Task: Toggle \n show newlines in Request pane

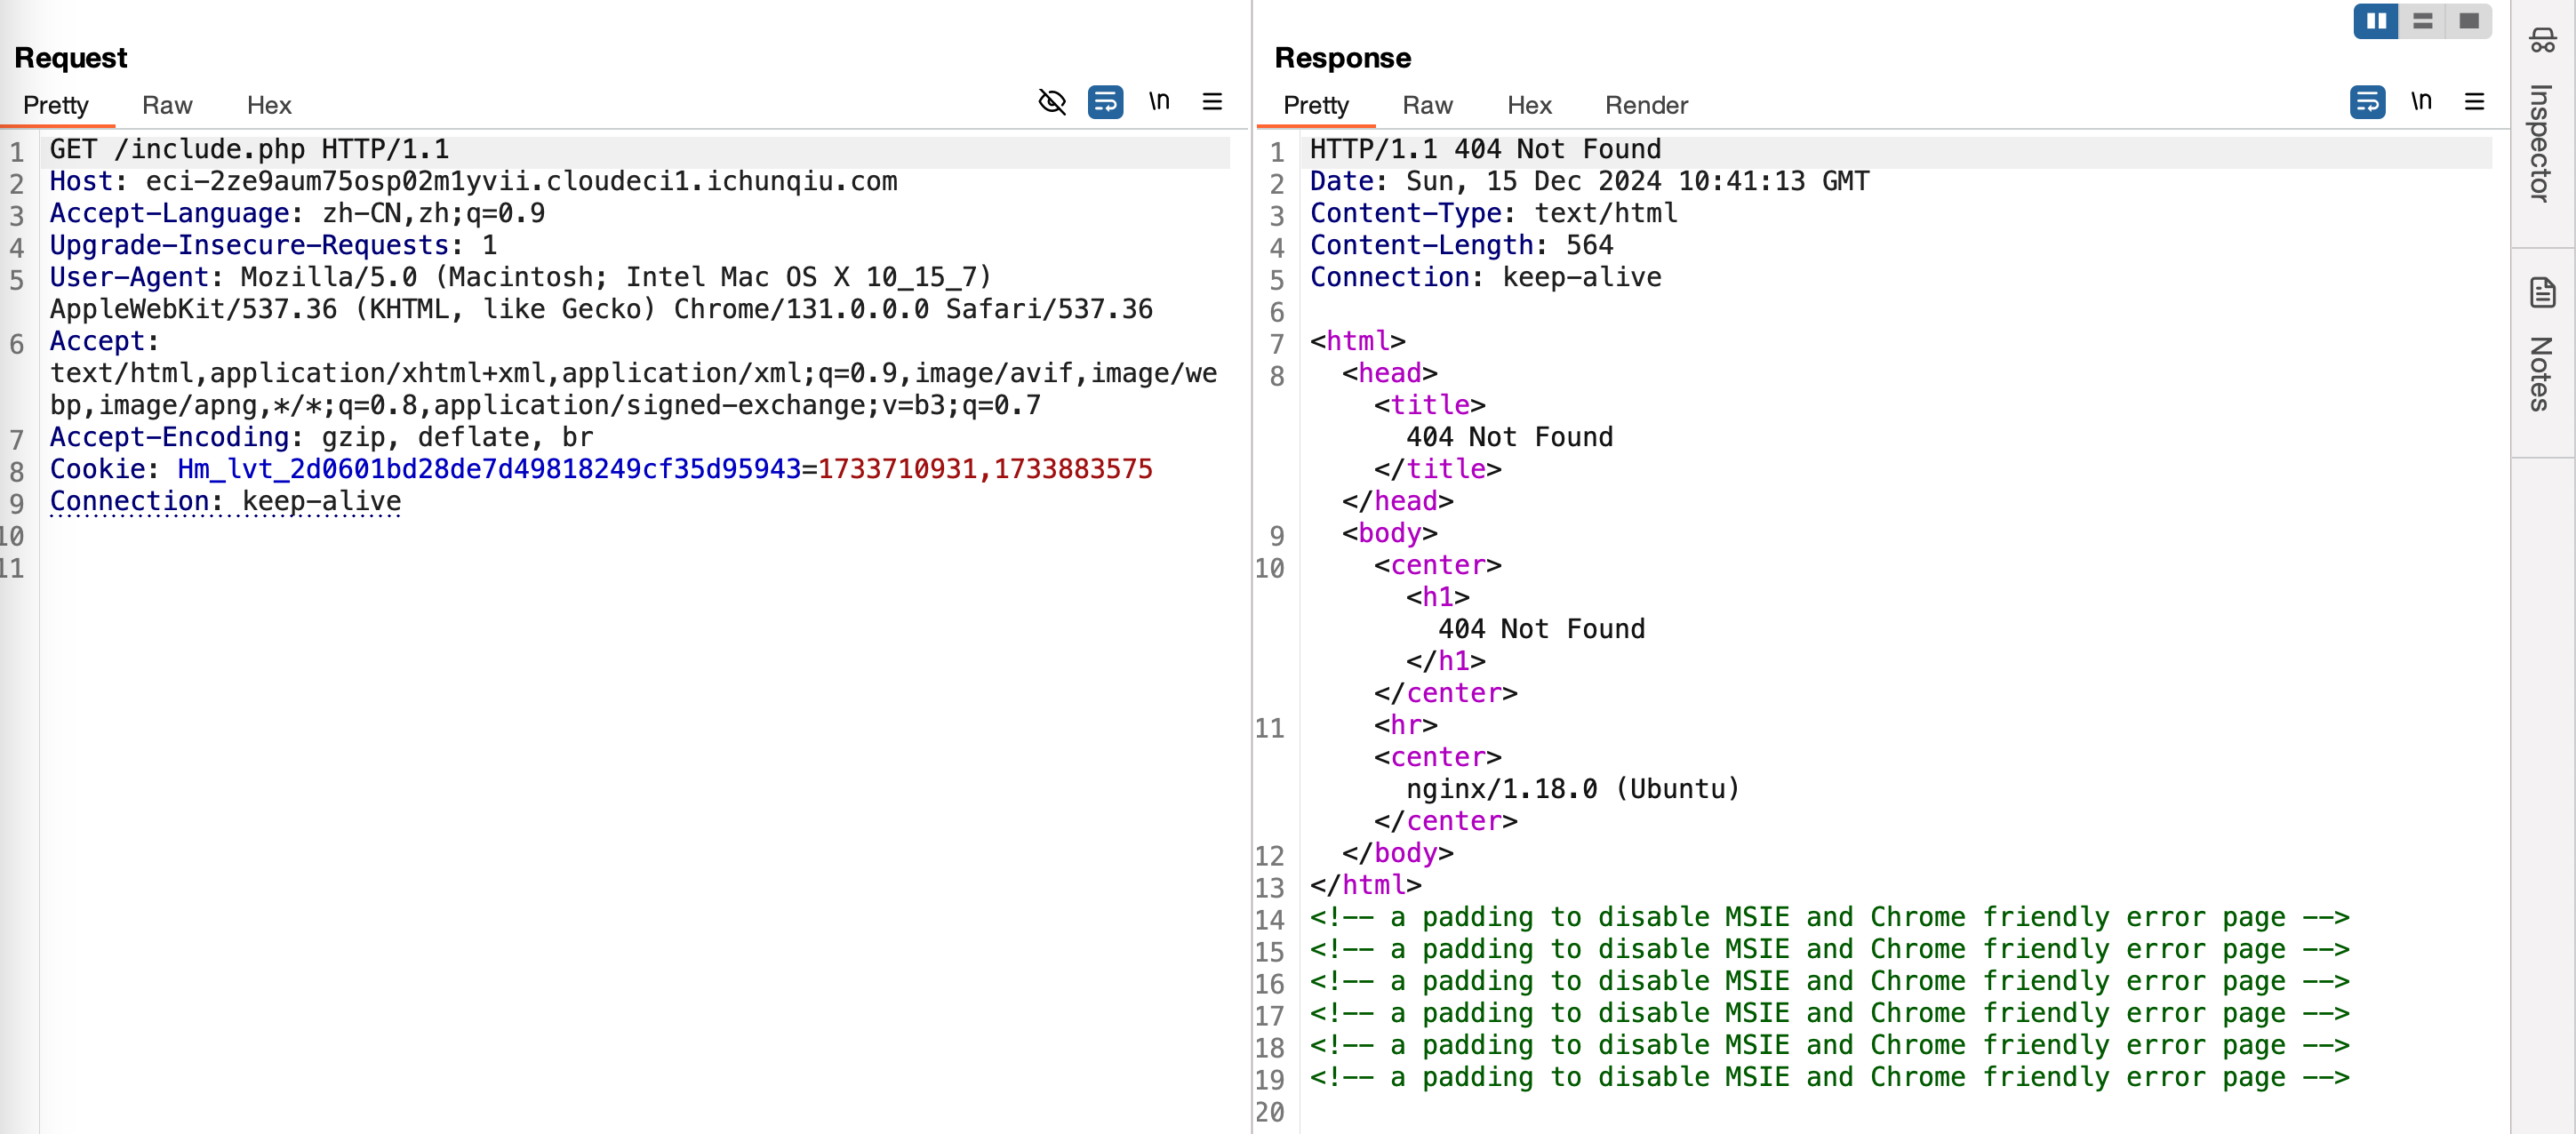Action: [1159, 102]
